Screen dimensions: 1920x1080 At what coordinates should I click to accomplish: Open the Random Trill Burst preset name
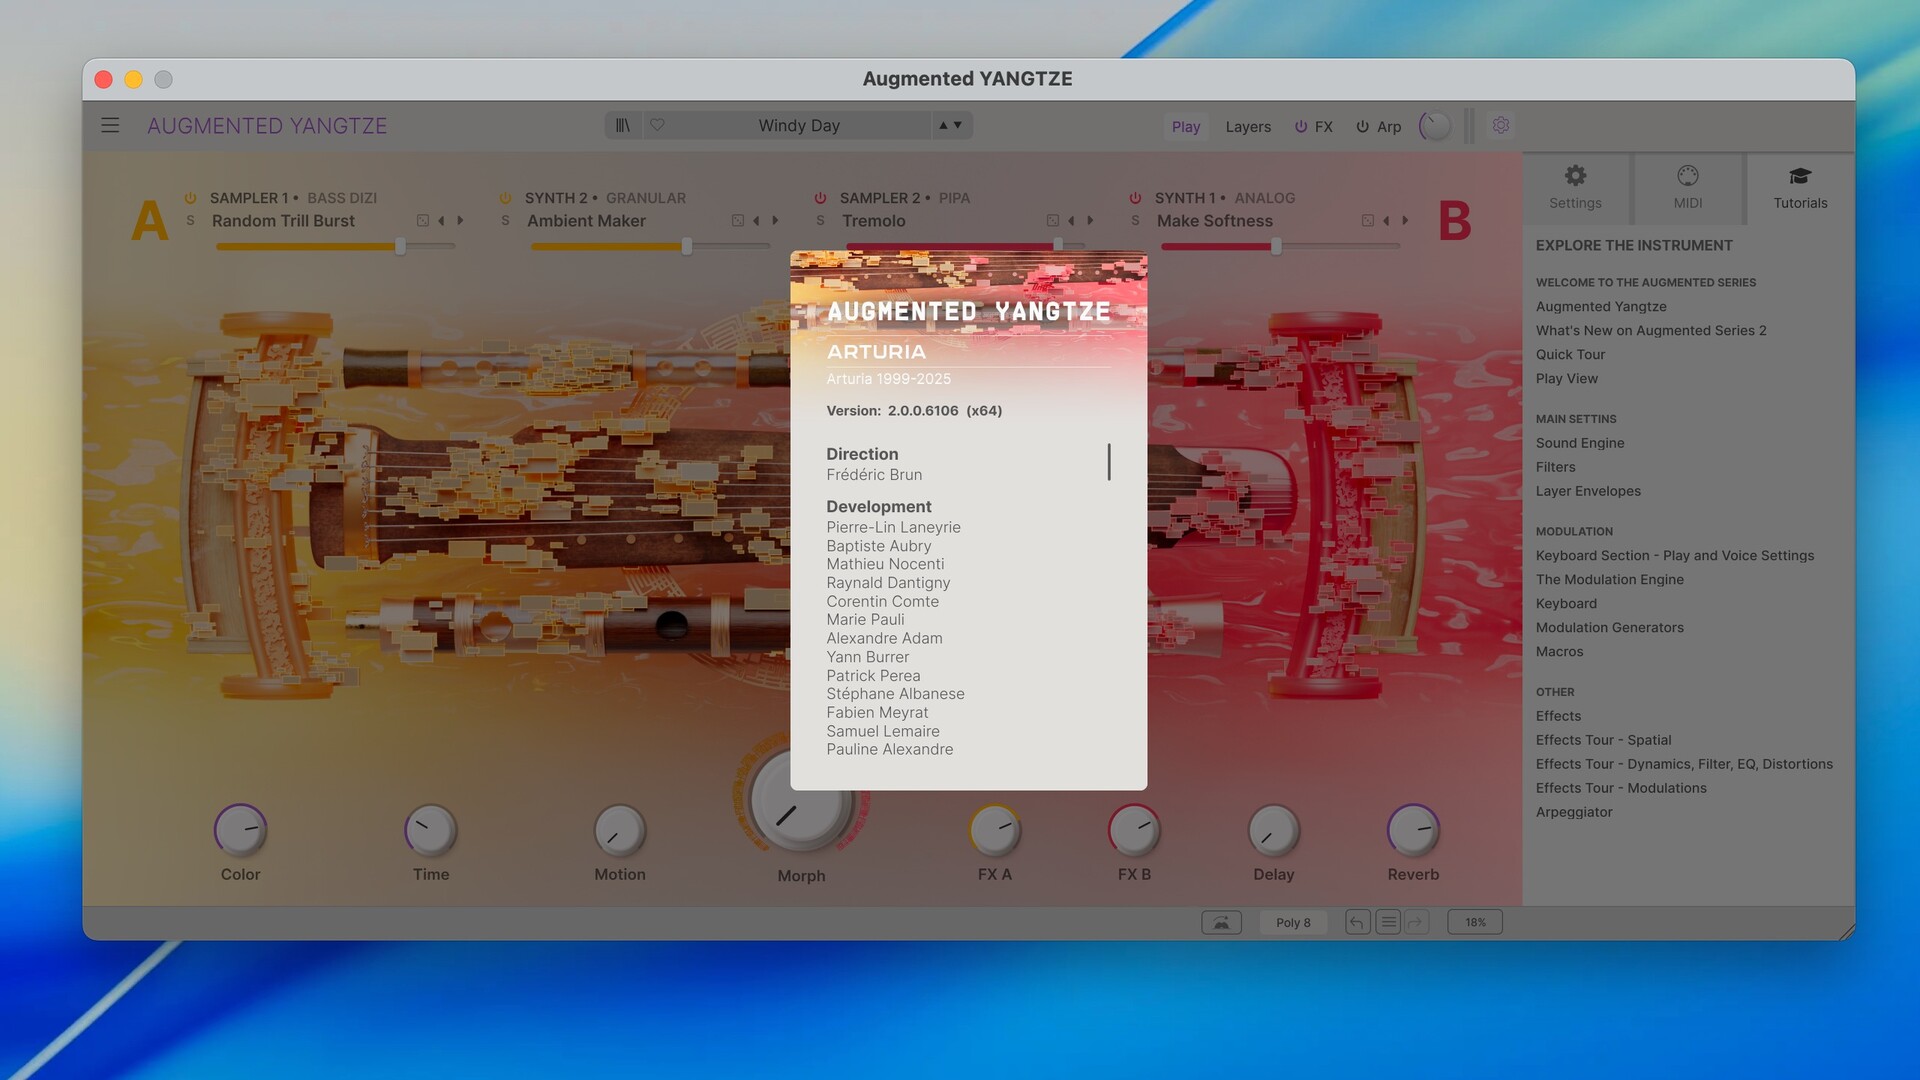(283, 221)
